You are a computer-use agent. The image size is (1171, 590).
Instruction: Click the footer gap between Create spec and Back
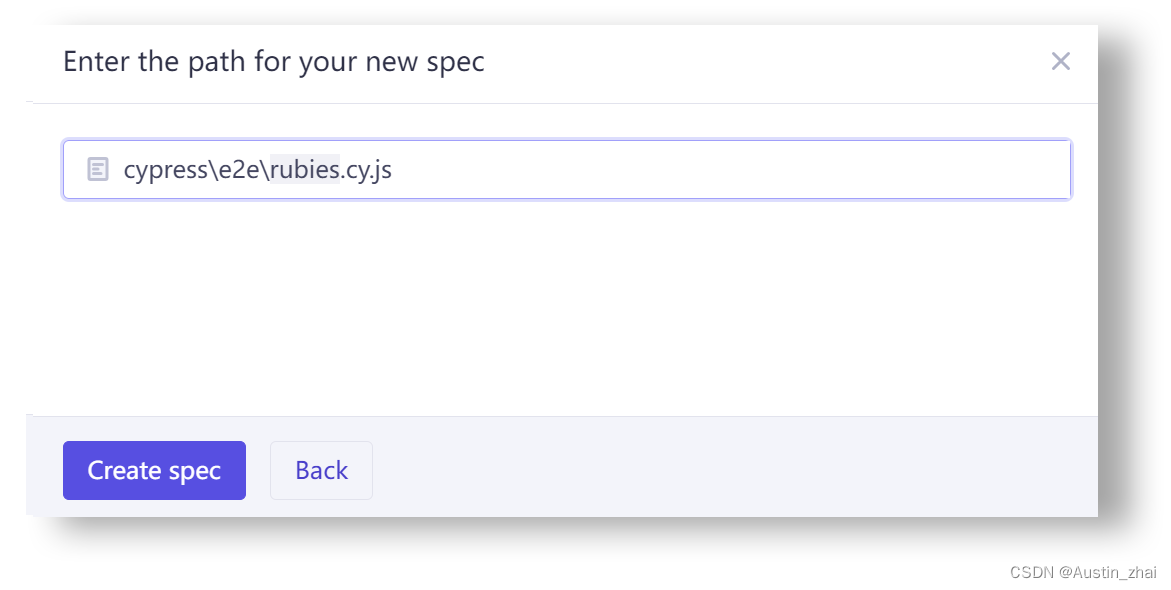(258, 470)
